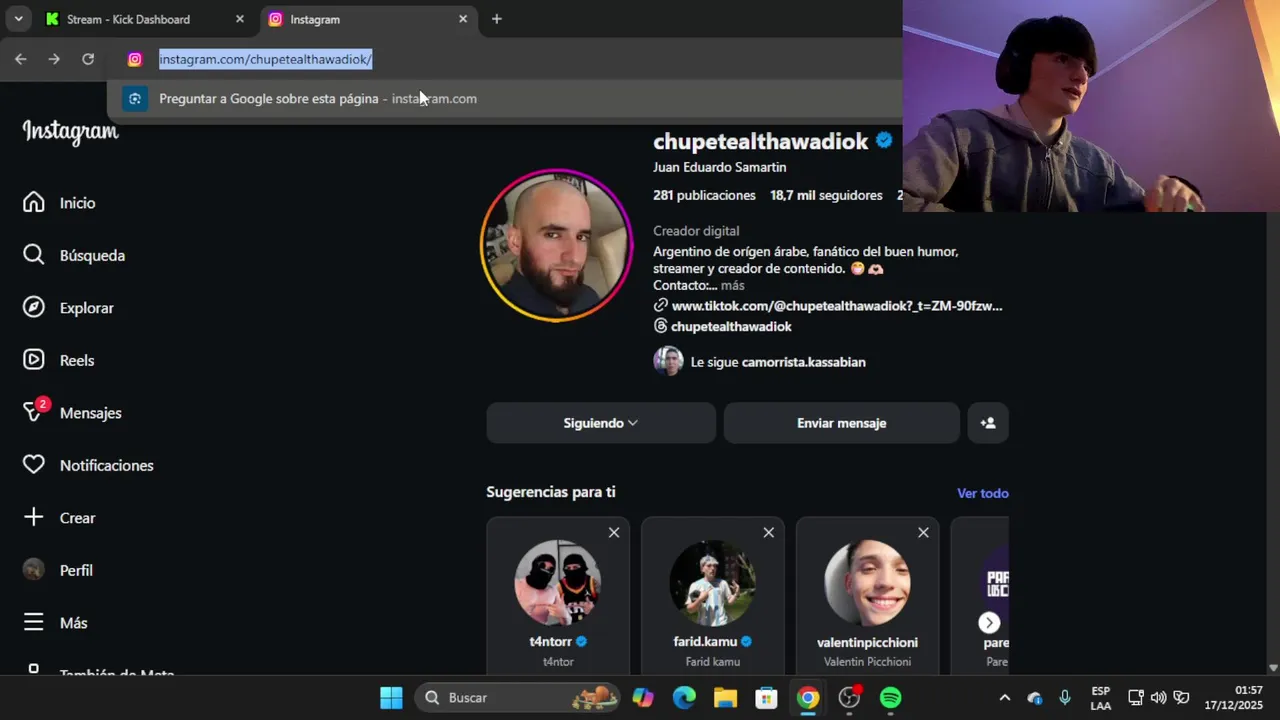Click the Crear plus icon
The height and width of the screenshot is (720, 1280).
tap(34, 517)
